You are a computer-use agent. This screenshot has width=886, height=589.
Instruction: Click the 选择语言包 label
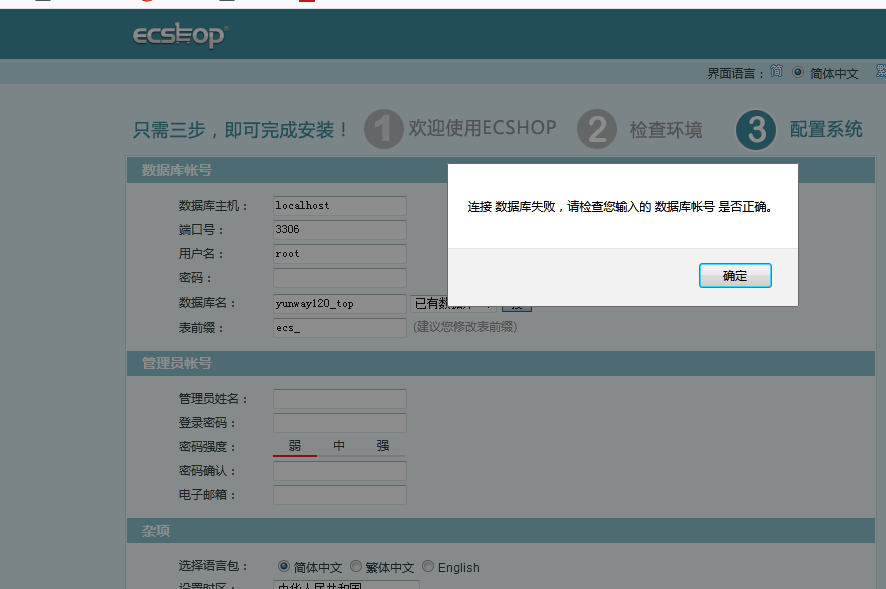(x=213, y=566)
